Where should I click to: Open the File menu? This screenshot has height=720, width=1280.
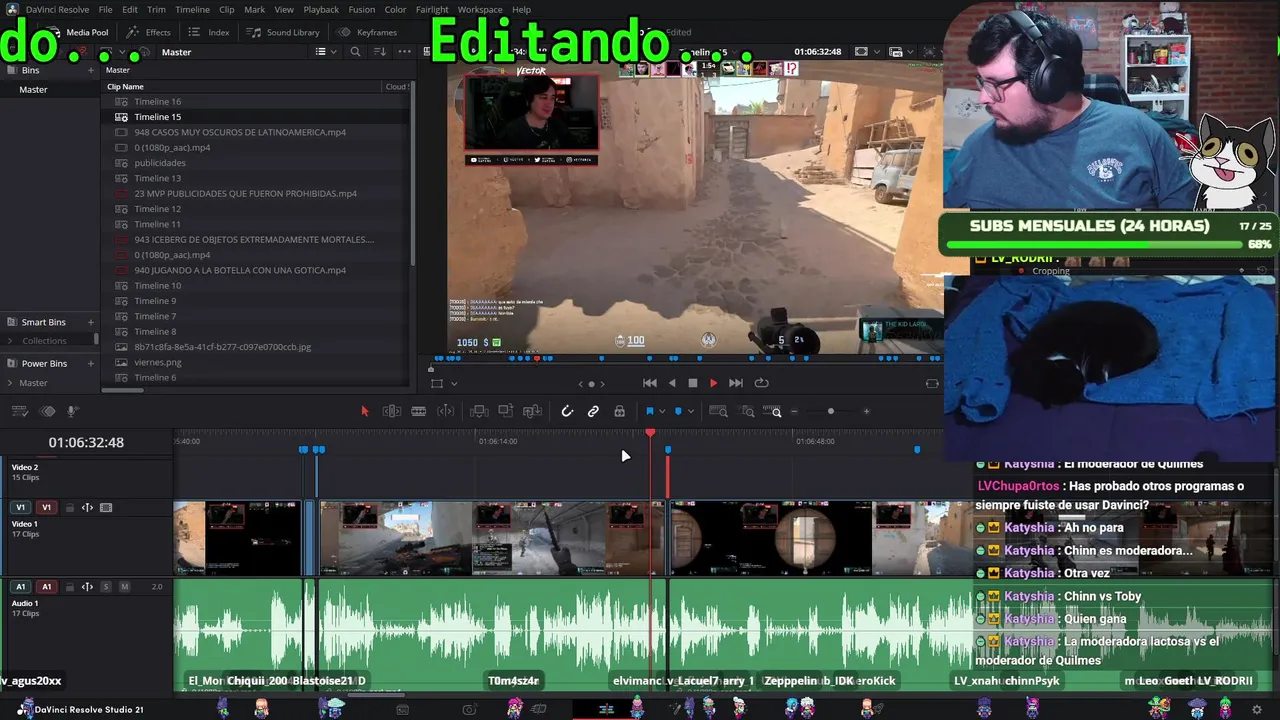[105, 9]
